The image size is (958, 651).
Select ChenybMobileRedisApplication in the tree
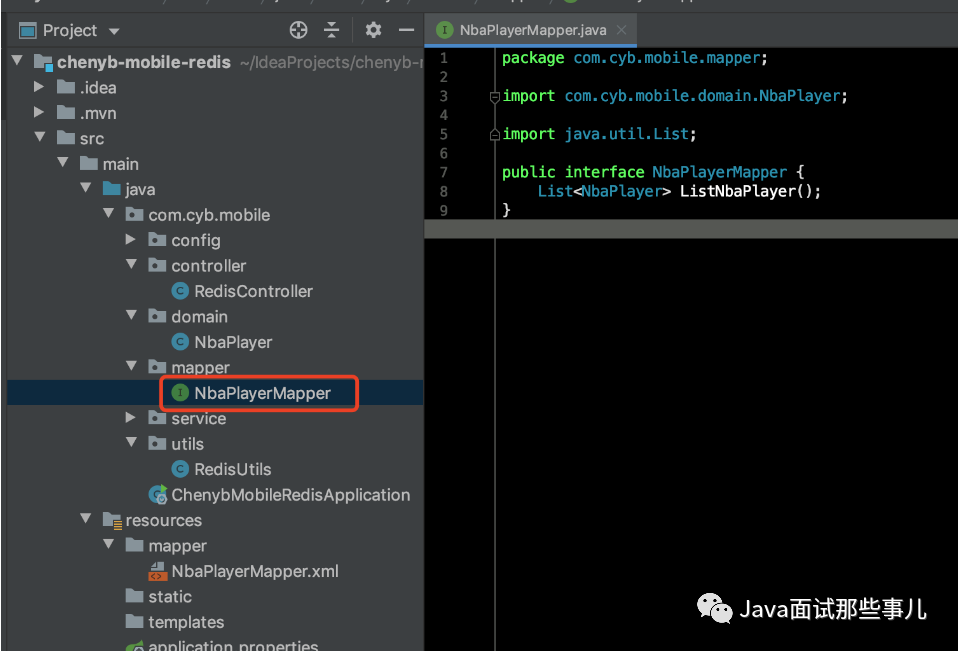290,495
